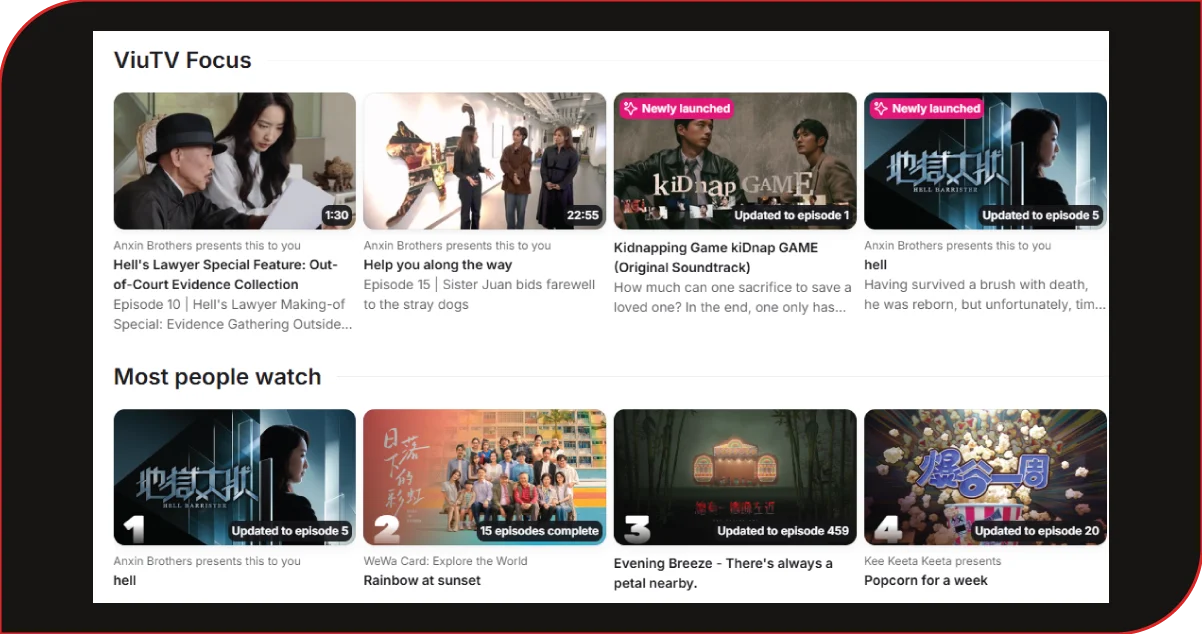This screenshot has height=634, width=1202.
Task: Click Kee Keeta Keeta presents sponsor text
Action: [933, 561]
